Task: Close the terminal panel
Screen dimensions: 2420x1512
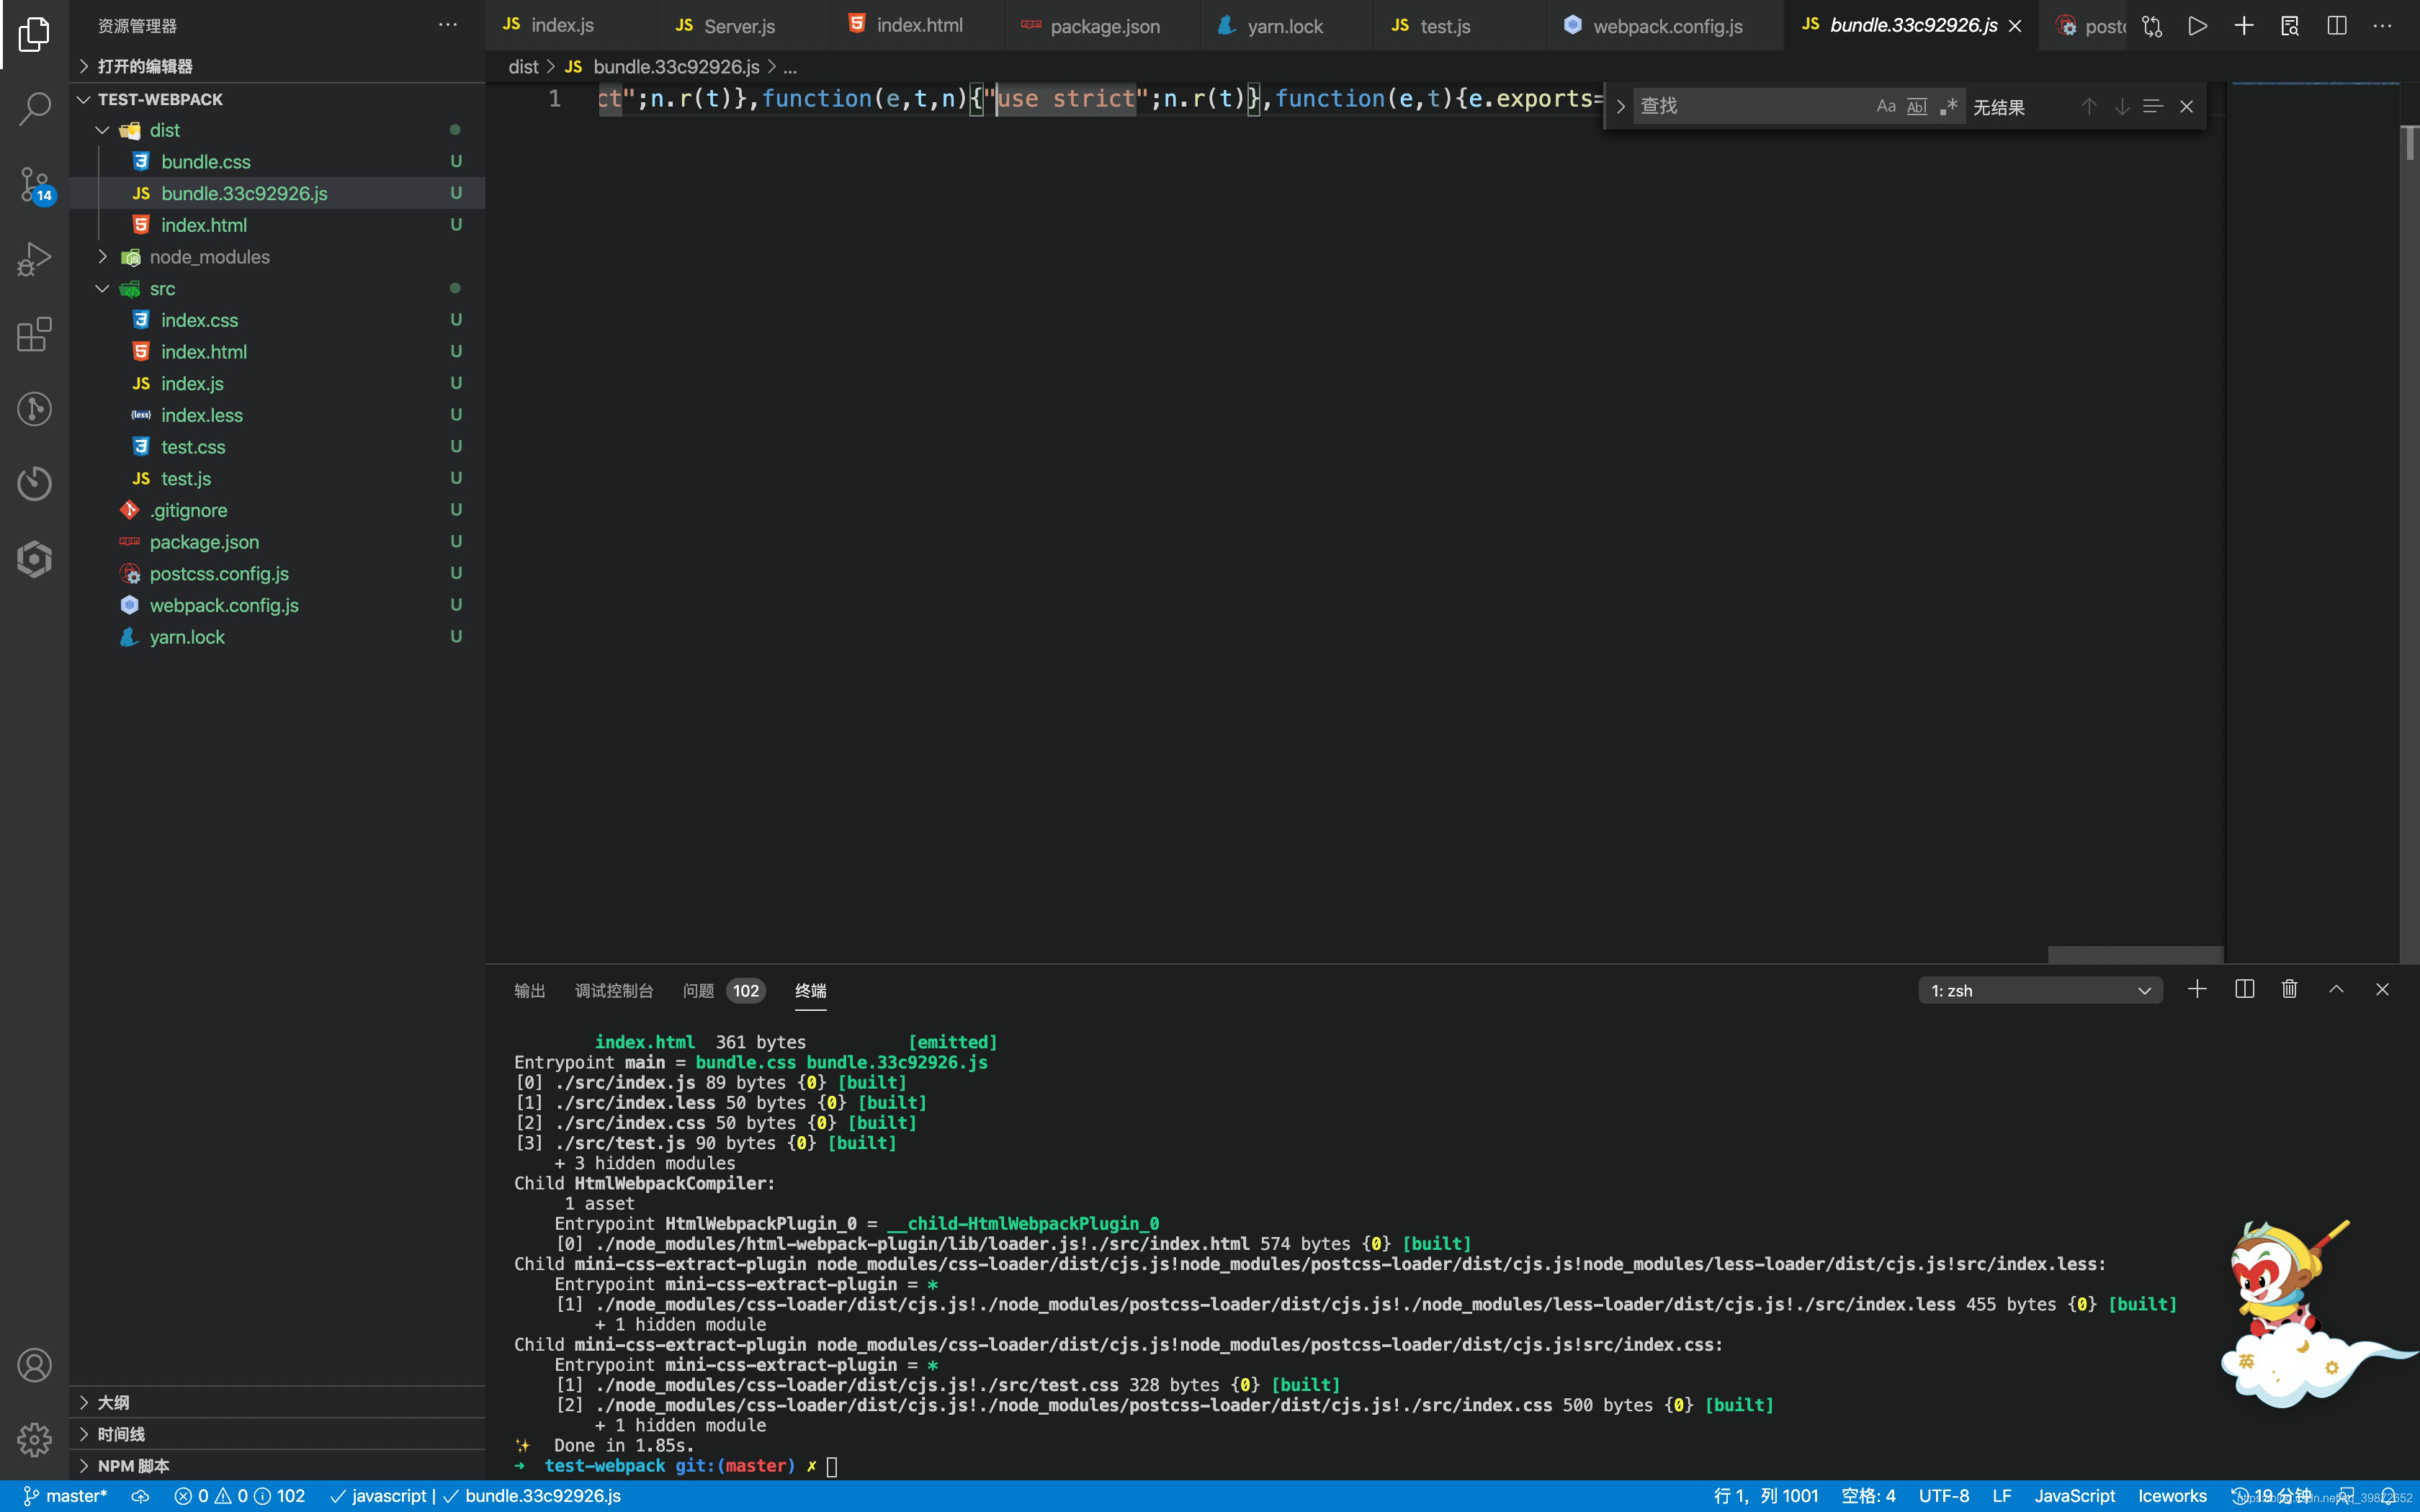Action: click(2382, 989)
